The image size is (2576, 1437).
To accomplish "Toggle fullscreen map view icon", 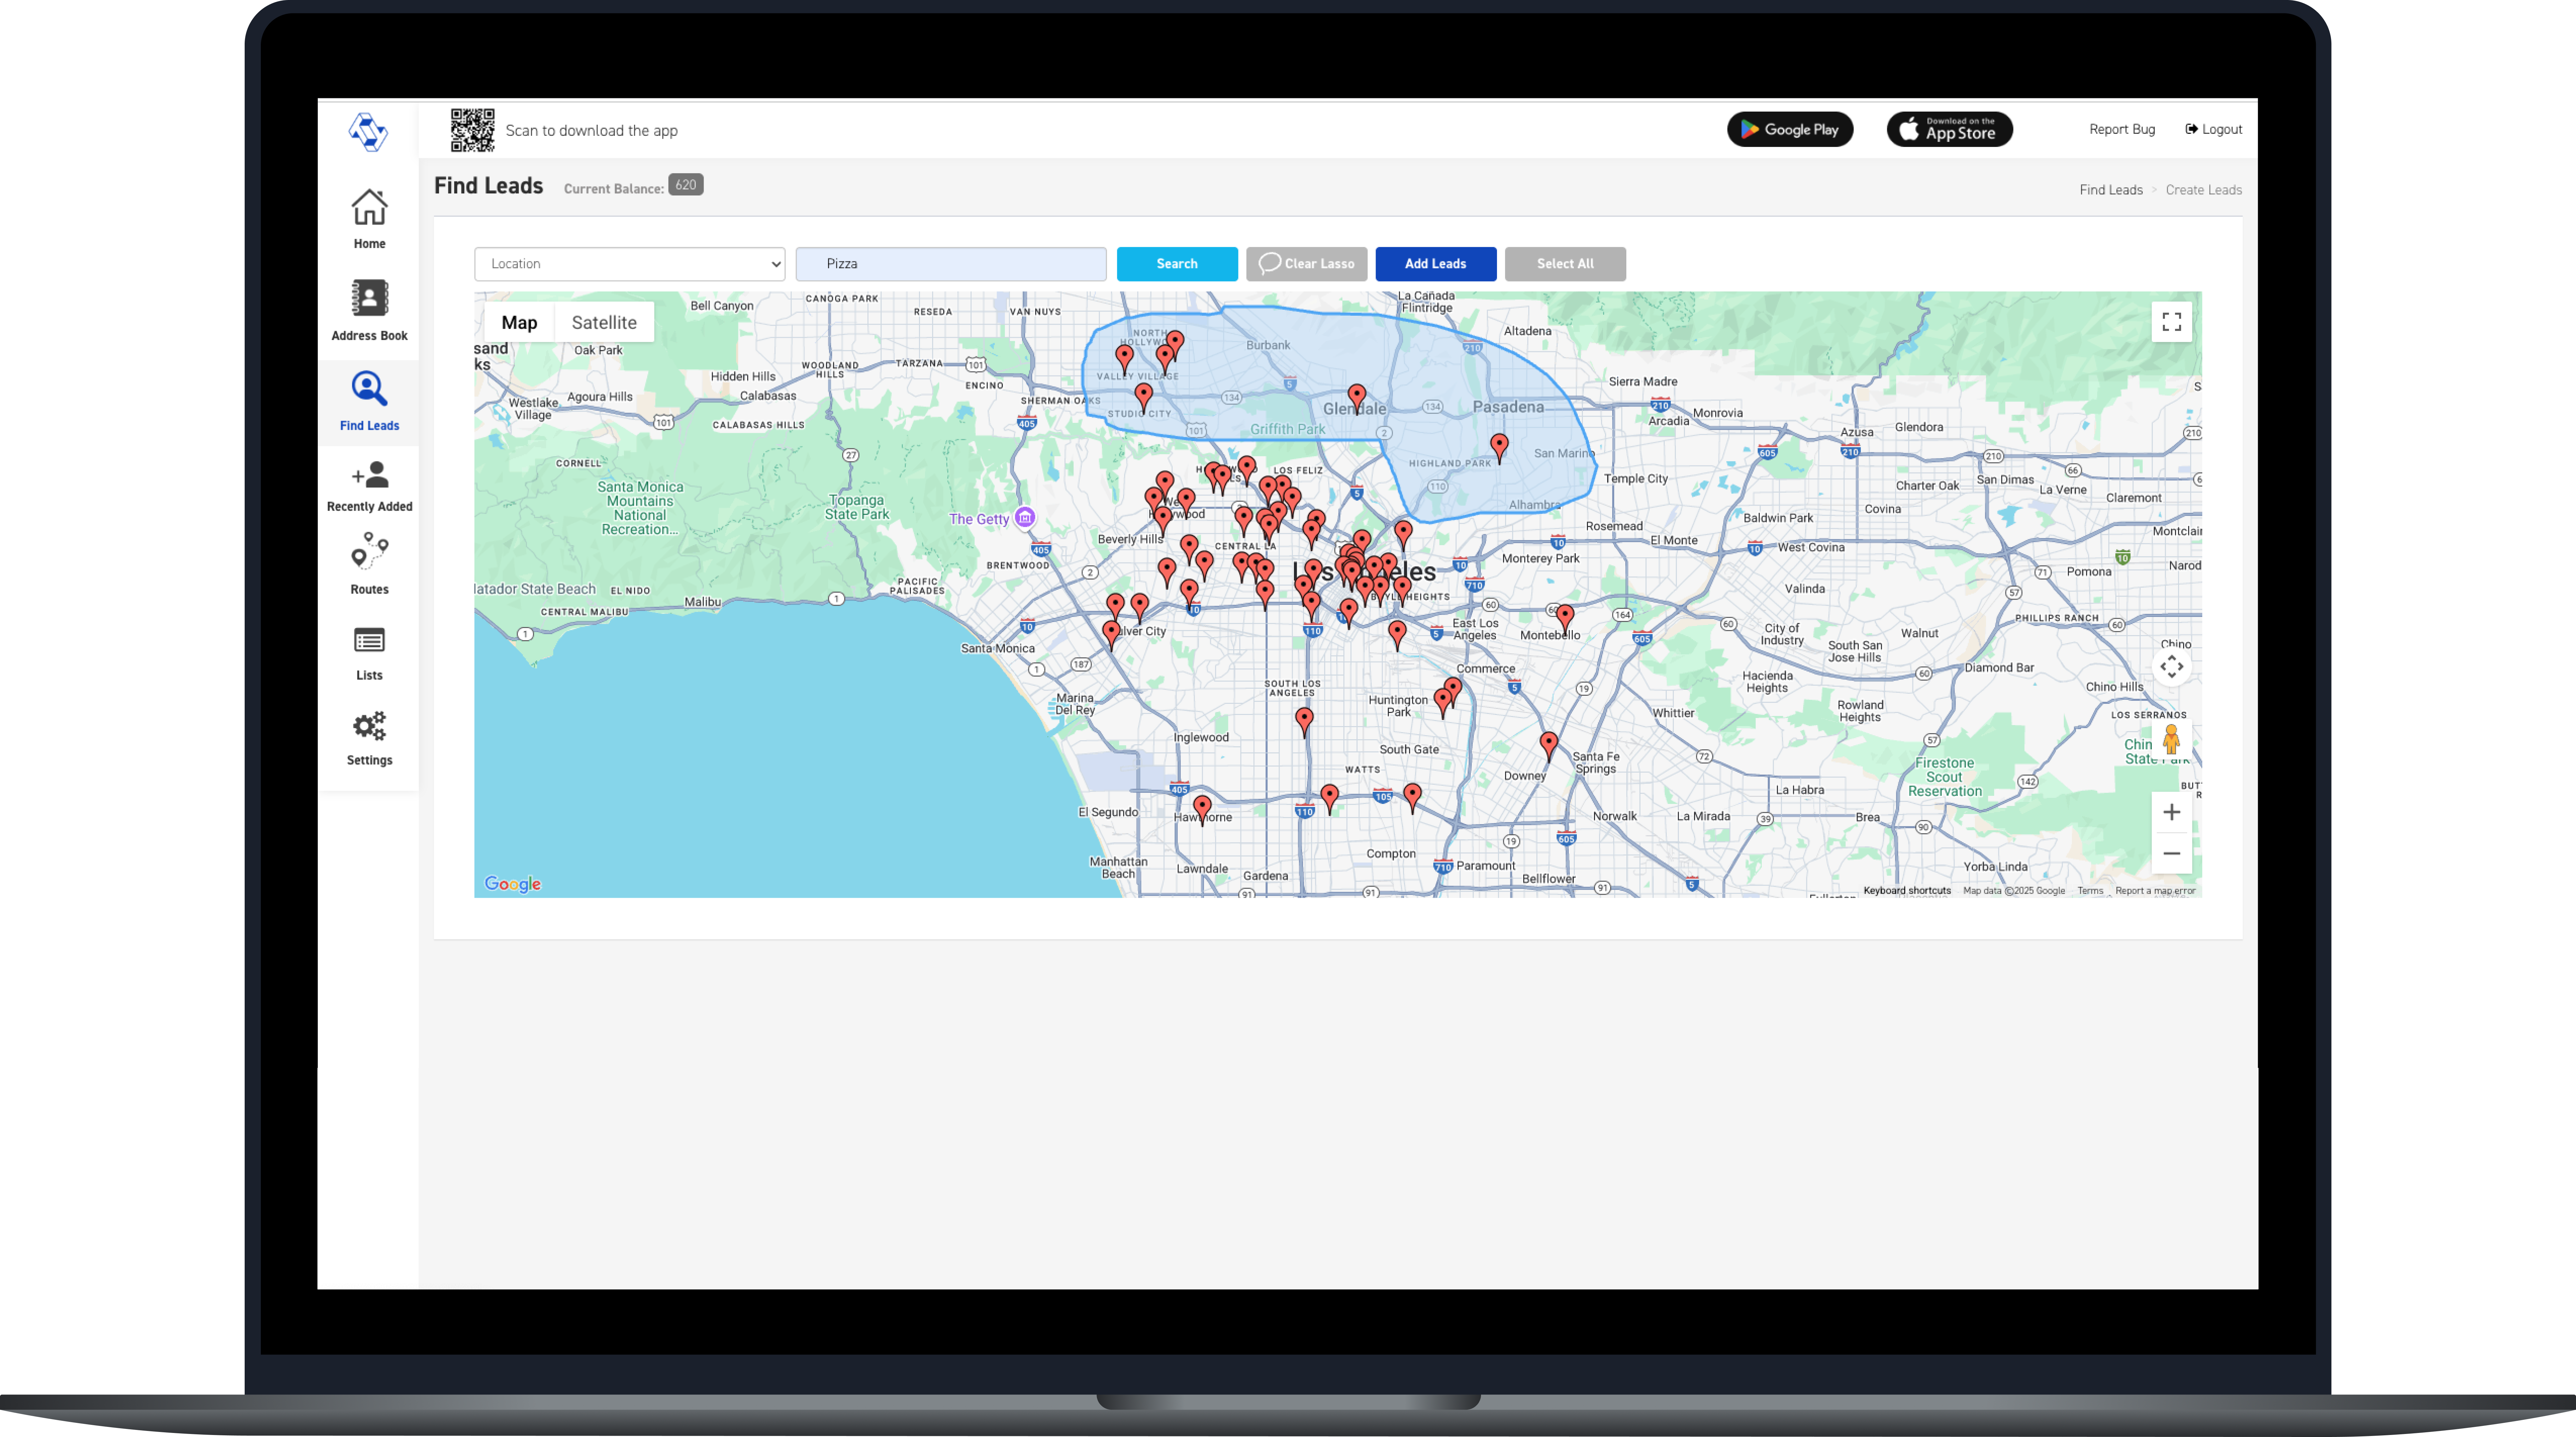I will [2171, 322].
